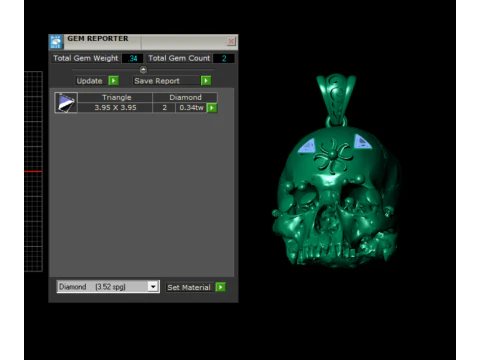Click the Gem Reporter panel logo icon
This screenshot has height=360, width=480.
click(x=56, y=42)
